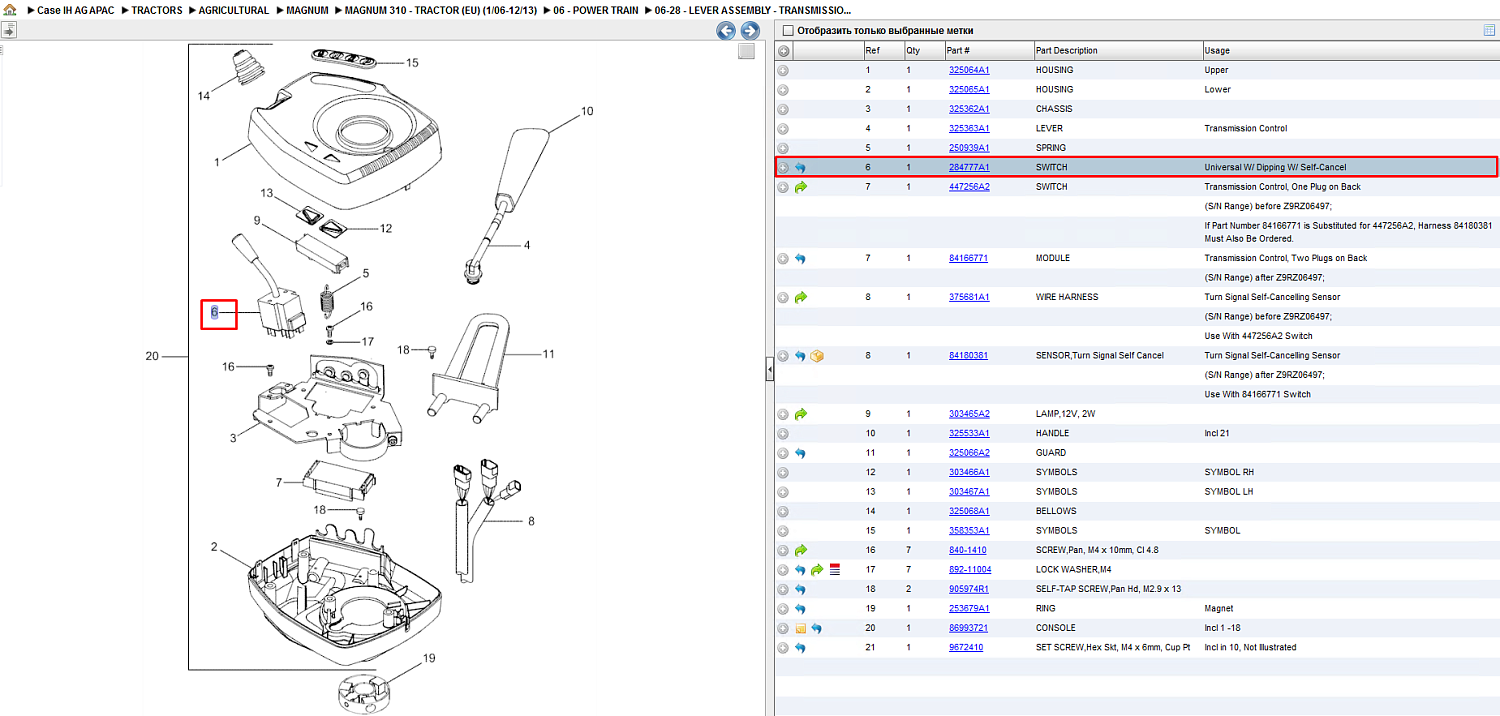Select callout 6 on the diagram
The height and width of the screenshot is (716, 1500).
pyautogui.click(x=214, y=314)
